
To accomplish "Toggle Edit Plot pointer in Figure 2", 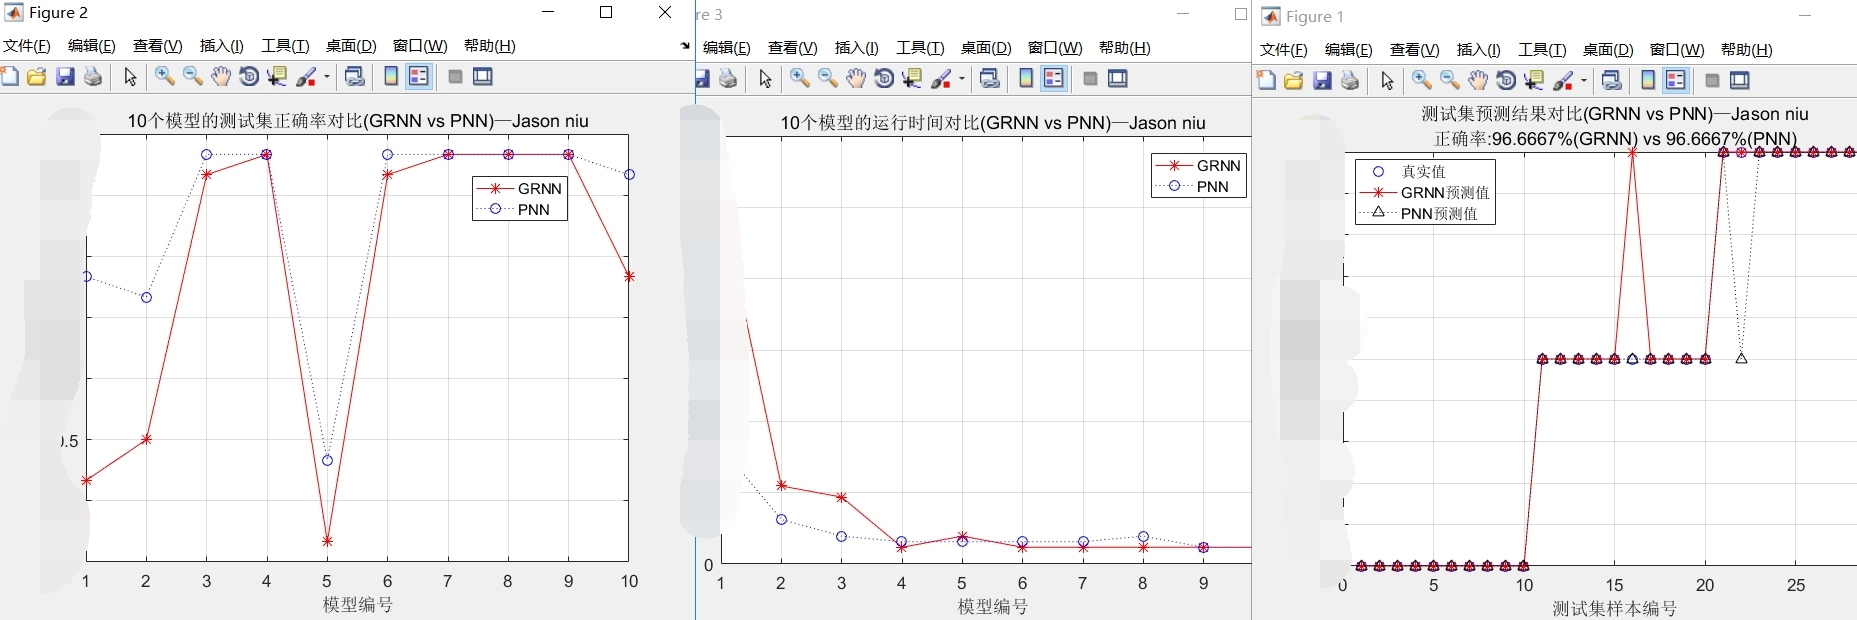I will coord(130,77).
